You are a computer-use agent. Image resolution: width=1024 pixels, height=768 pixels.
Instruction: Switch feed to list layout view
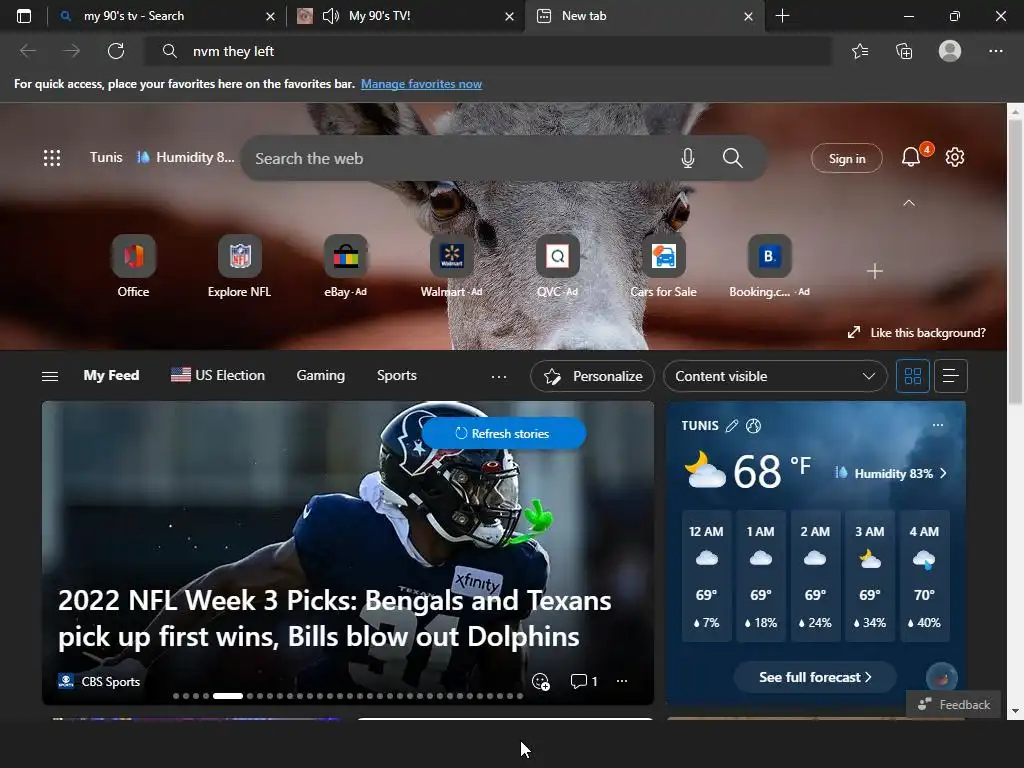[x=950, y=376]
